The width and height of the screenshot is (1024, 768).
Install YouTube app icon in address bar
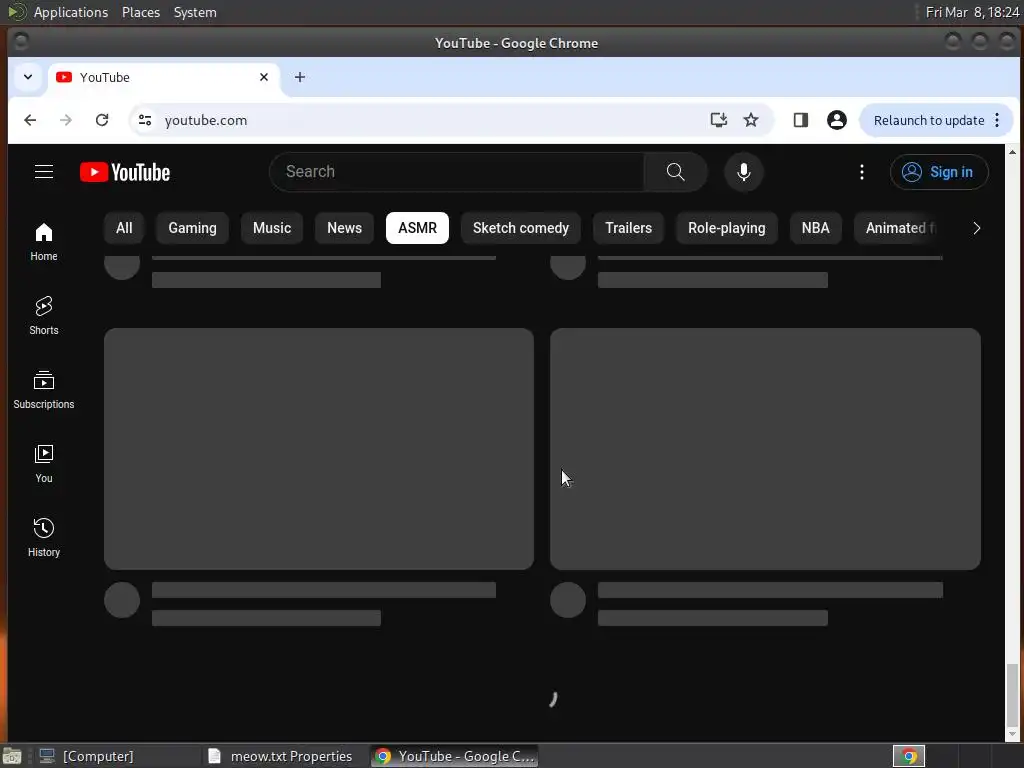click(x=718, y=120)
